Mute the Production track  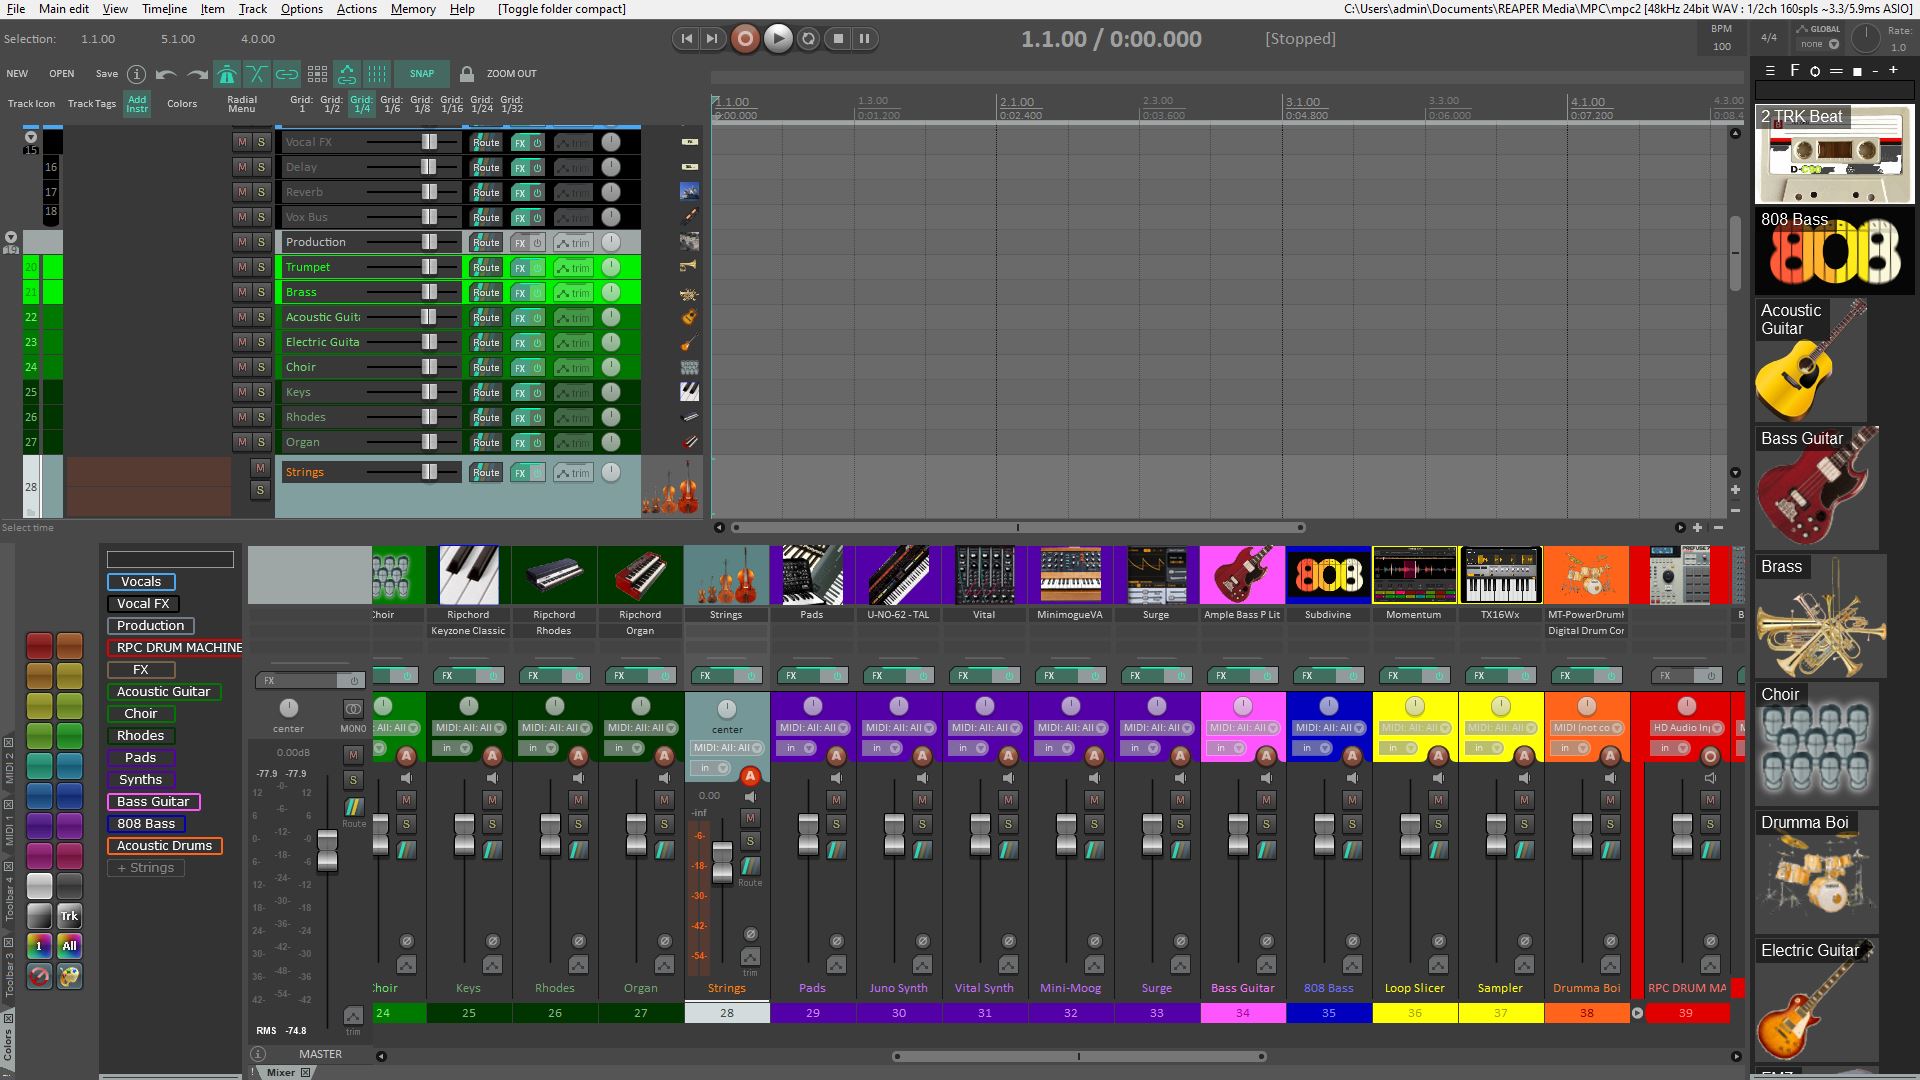tap(241, 242)
